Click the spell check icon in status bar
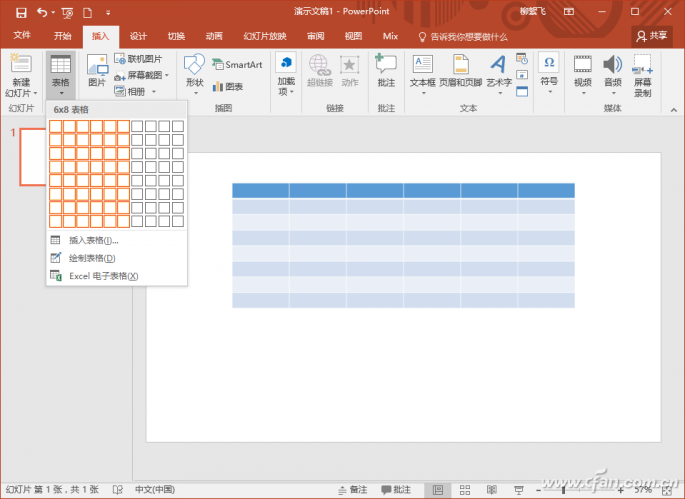Screen dimensions: 685x499 [118, 489]
